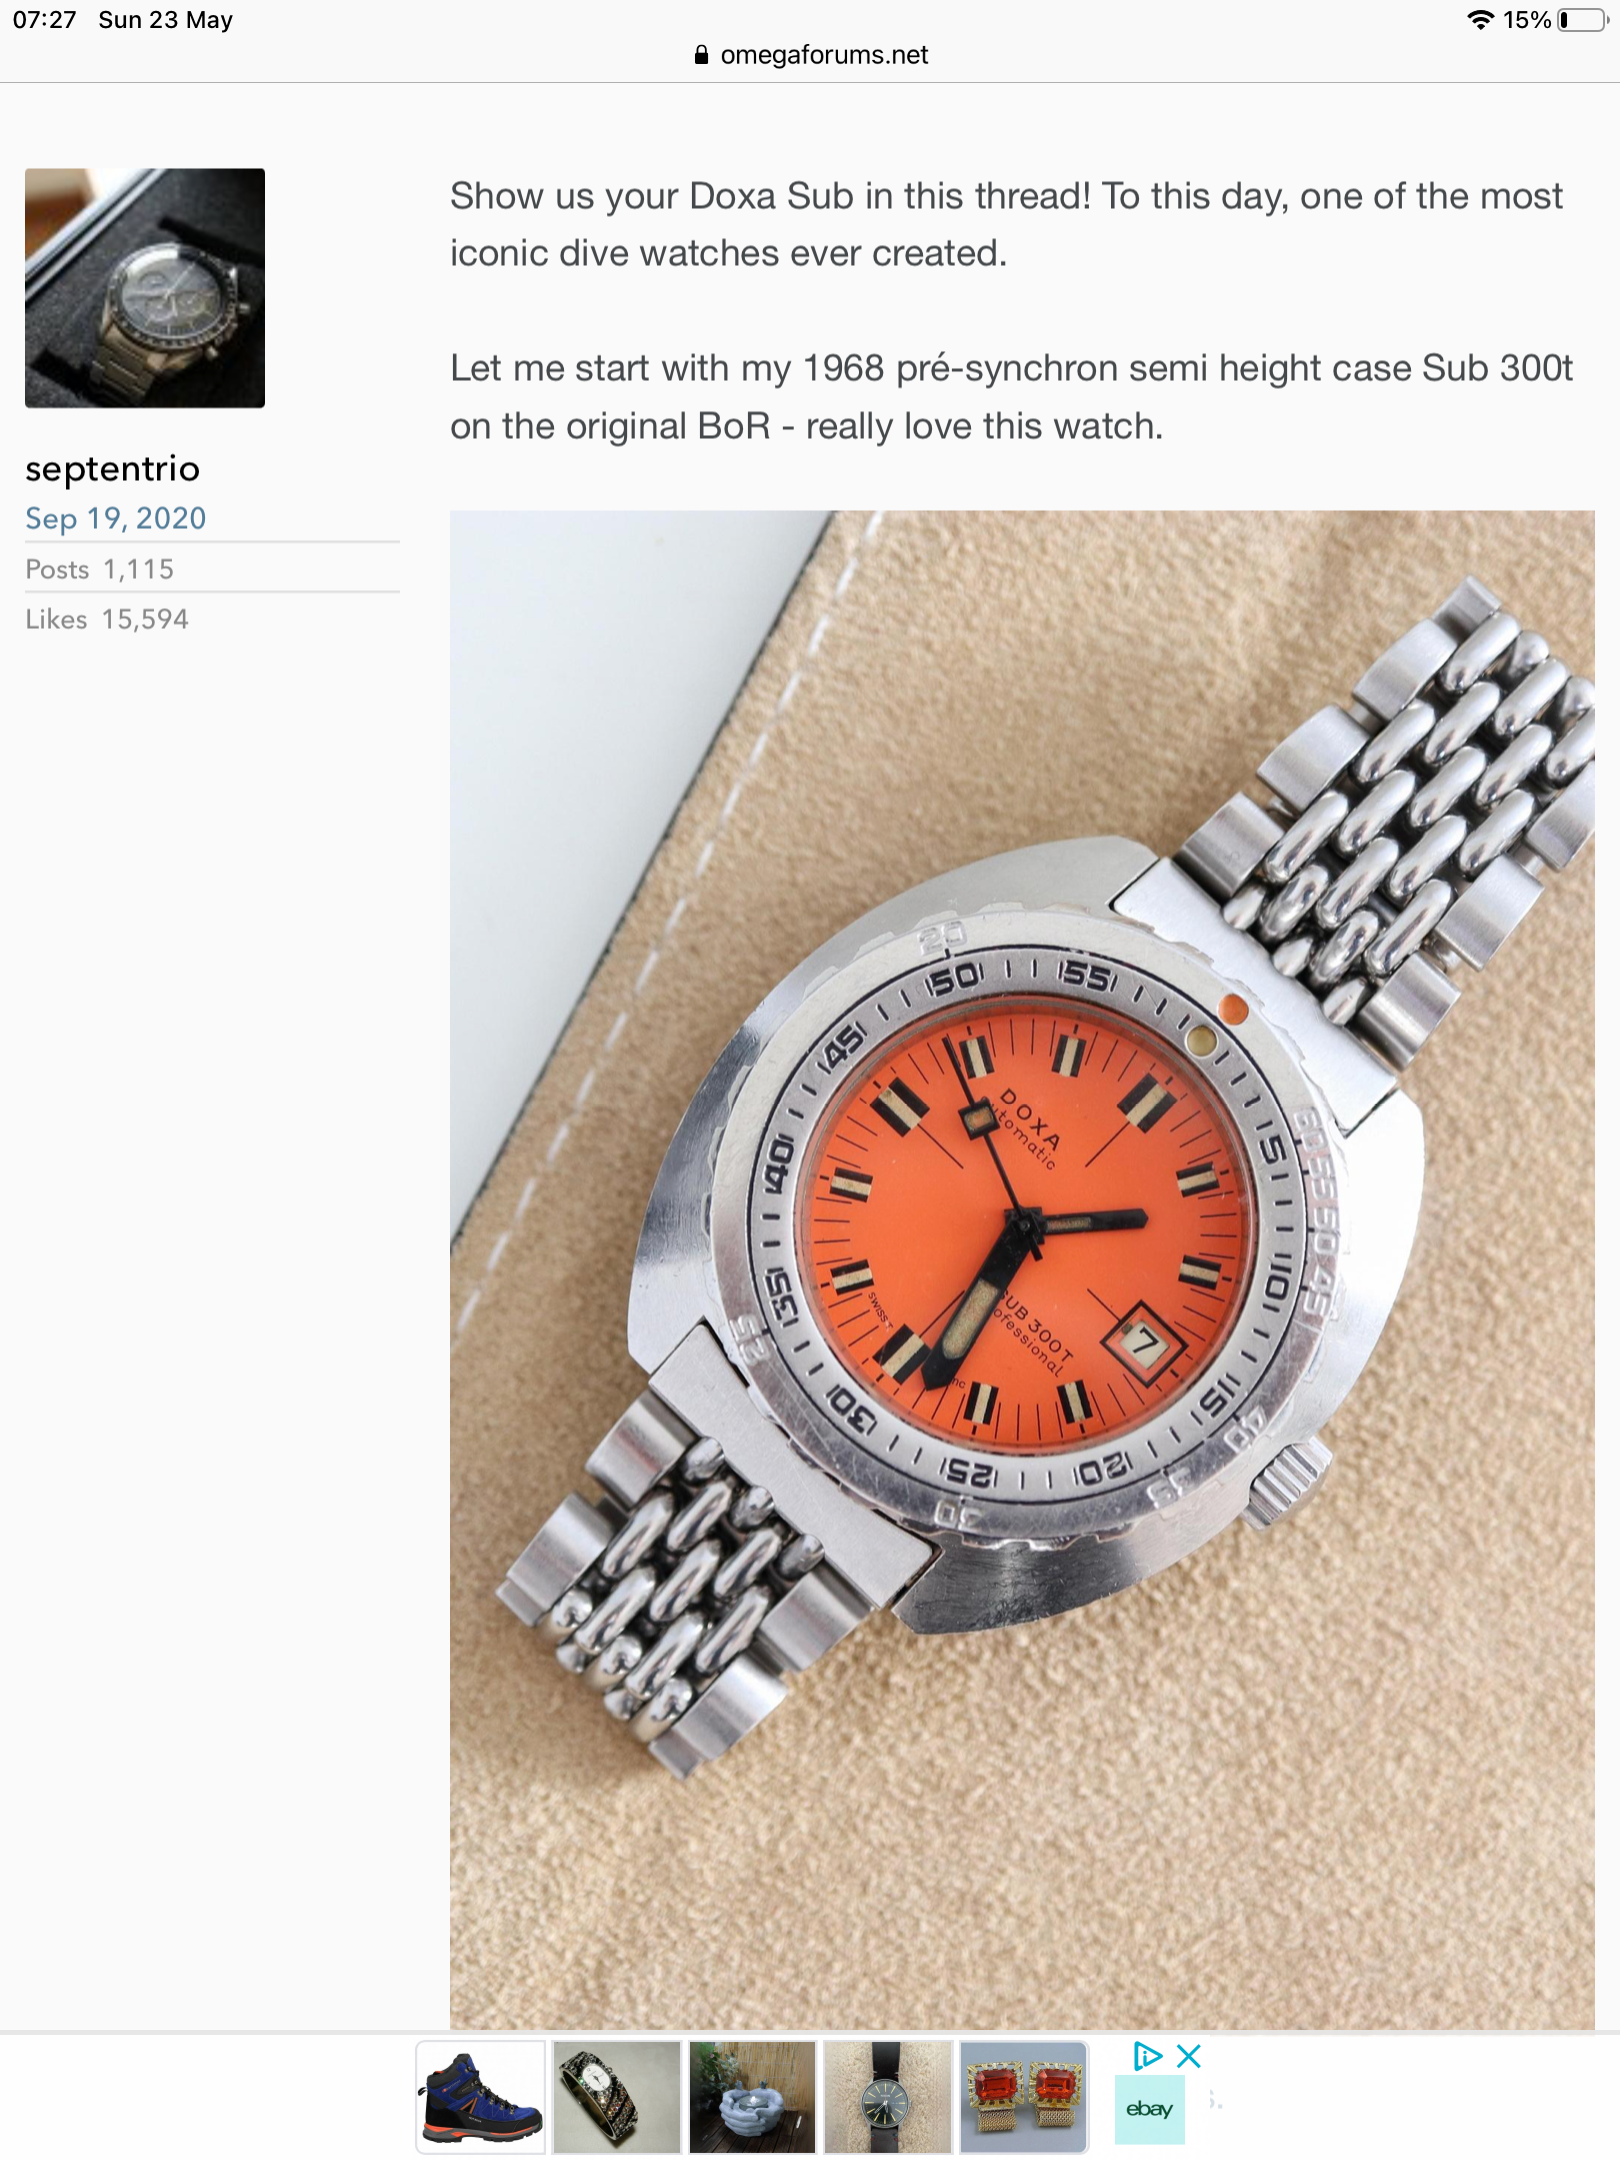Tap the battery indicator icon
Screen dimensions: 1620x2160
coord(1584,20)
